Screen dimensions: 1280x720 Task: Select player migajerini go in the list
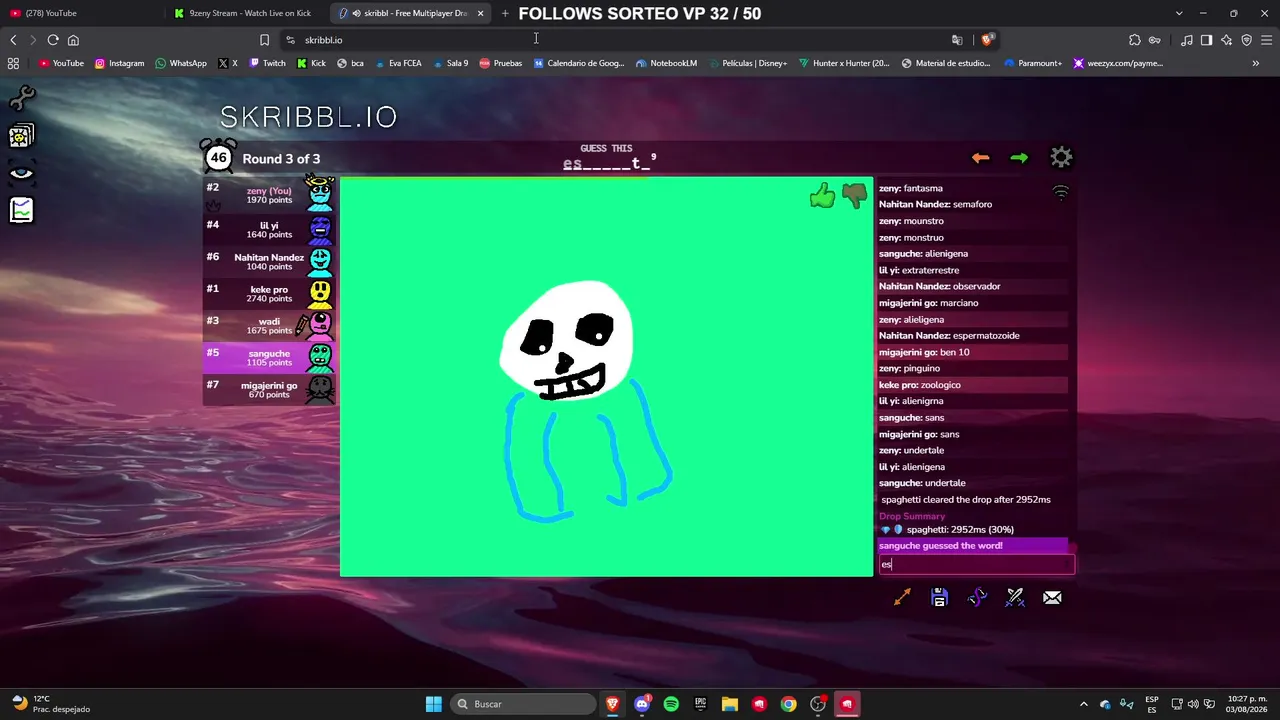269,389
